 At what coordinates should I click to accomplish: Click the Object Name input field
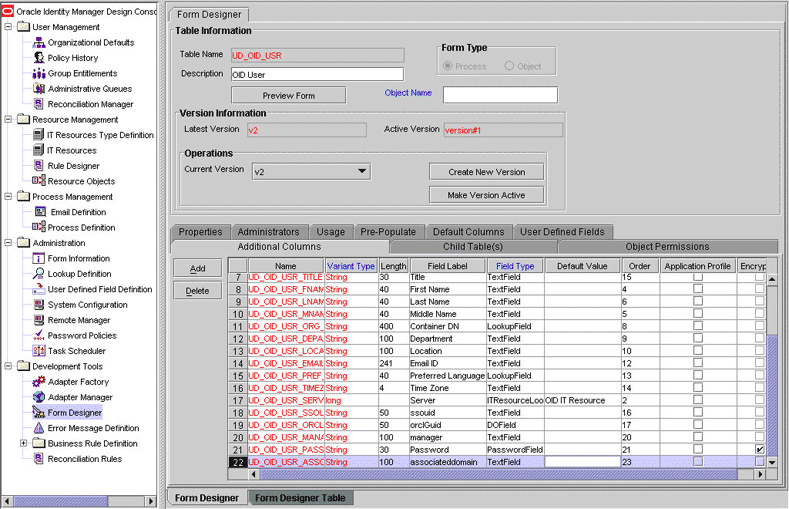[x=500, y=95]
